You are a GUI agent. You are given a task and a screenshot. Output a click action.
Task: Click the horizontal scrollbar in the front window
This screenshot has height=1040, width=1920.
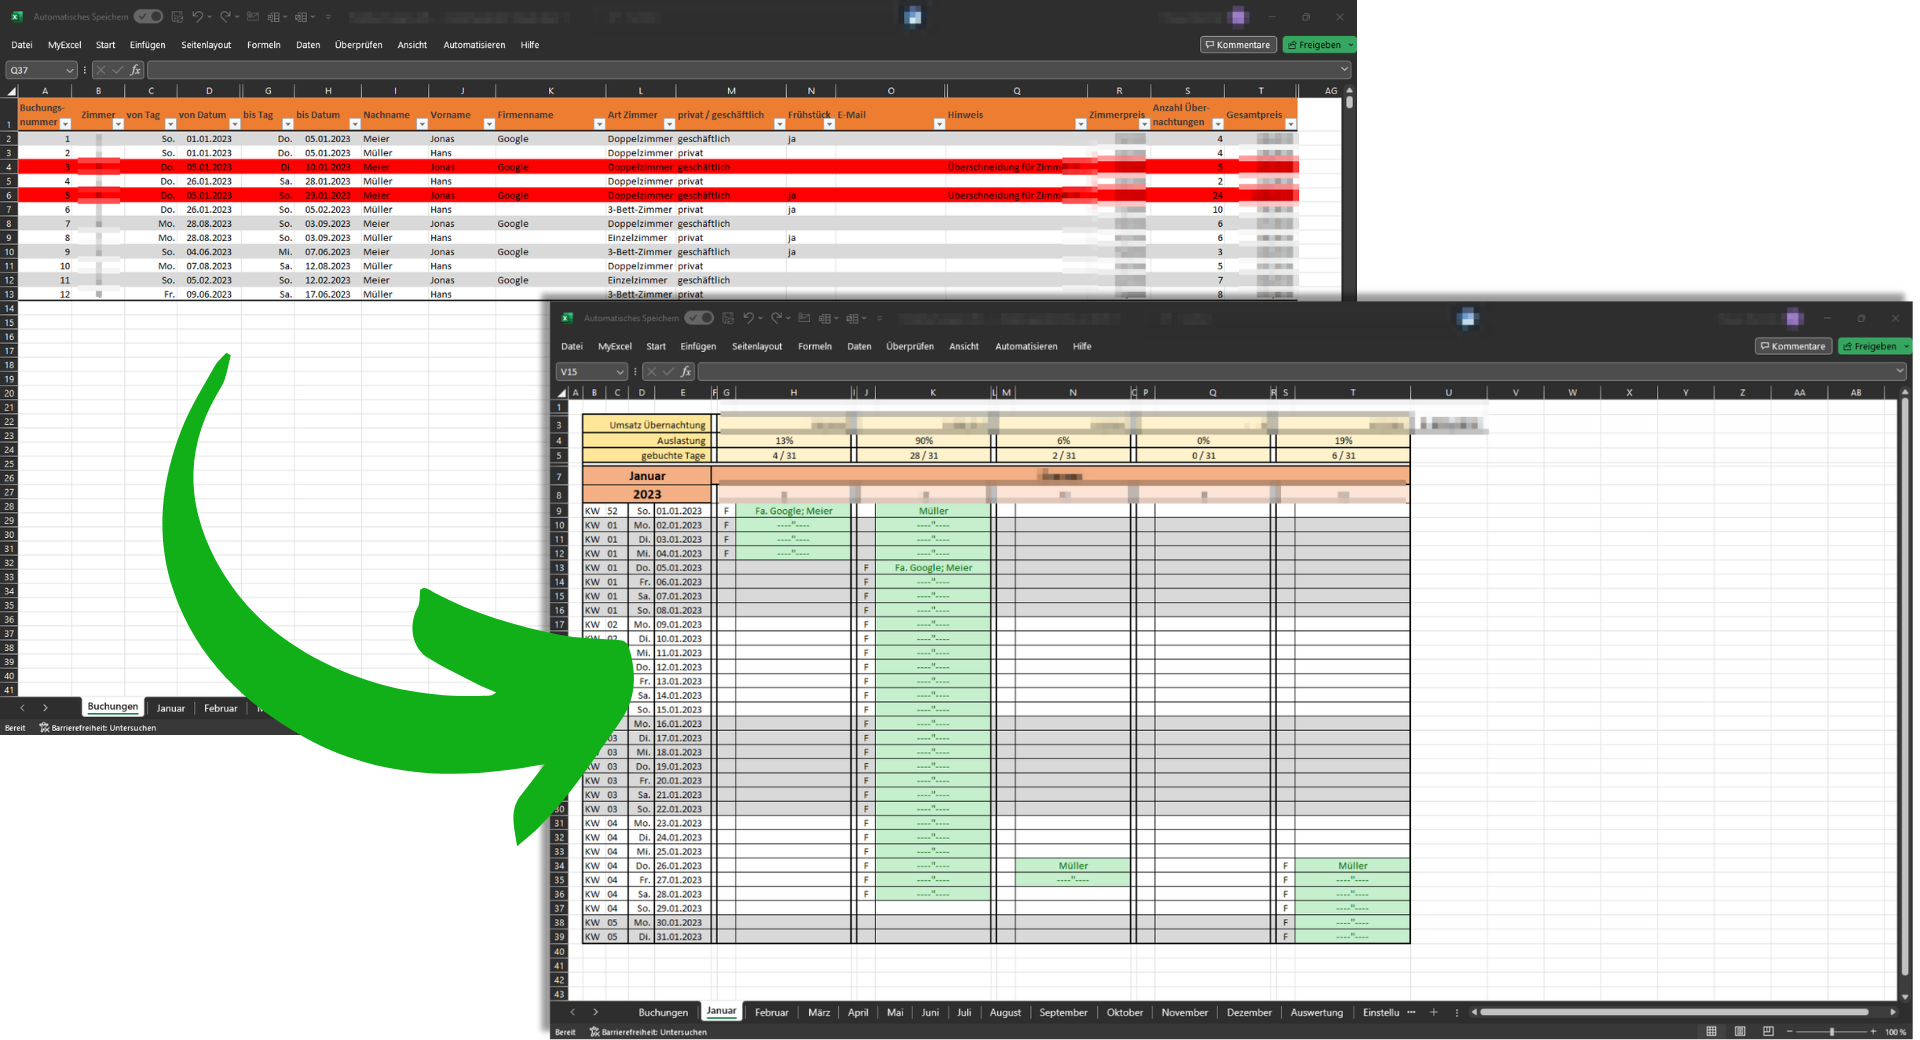[x=1675, y=1012]
